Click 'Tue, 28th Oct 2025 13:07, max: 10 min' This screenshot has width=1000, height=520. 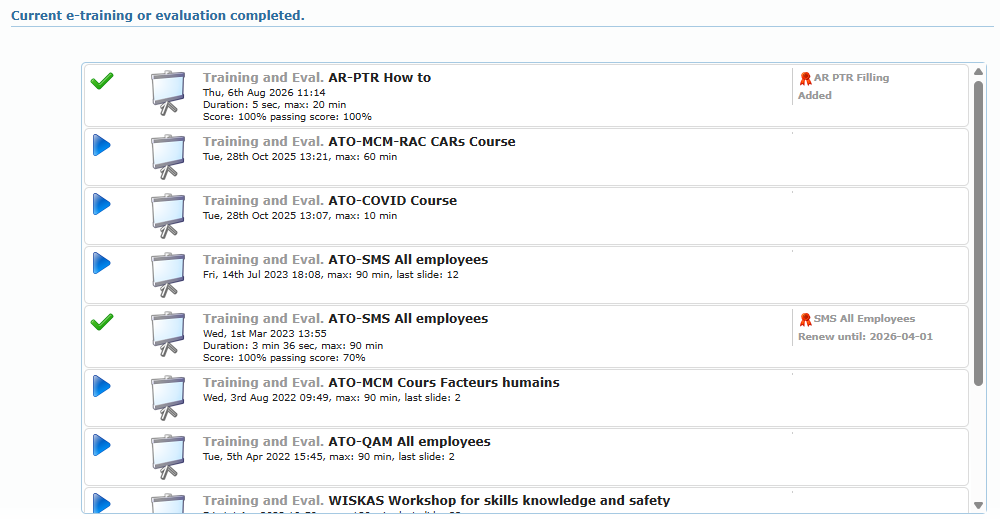(x=300, y=216)
